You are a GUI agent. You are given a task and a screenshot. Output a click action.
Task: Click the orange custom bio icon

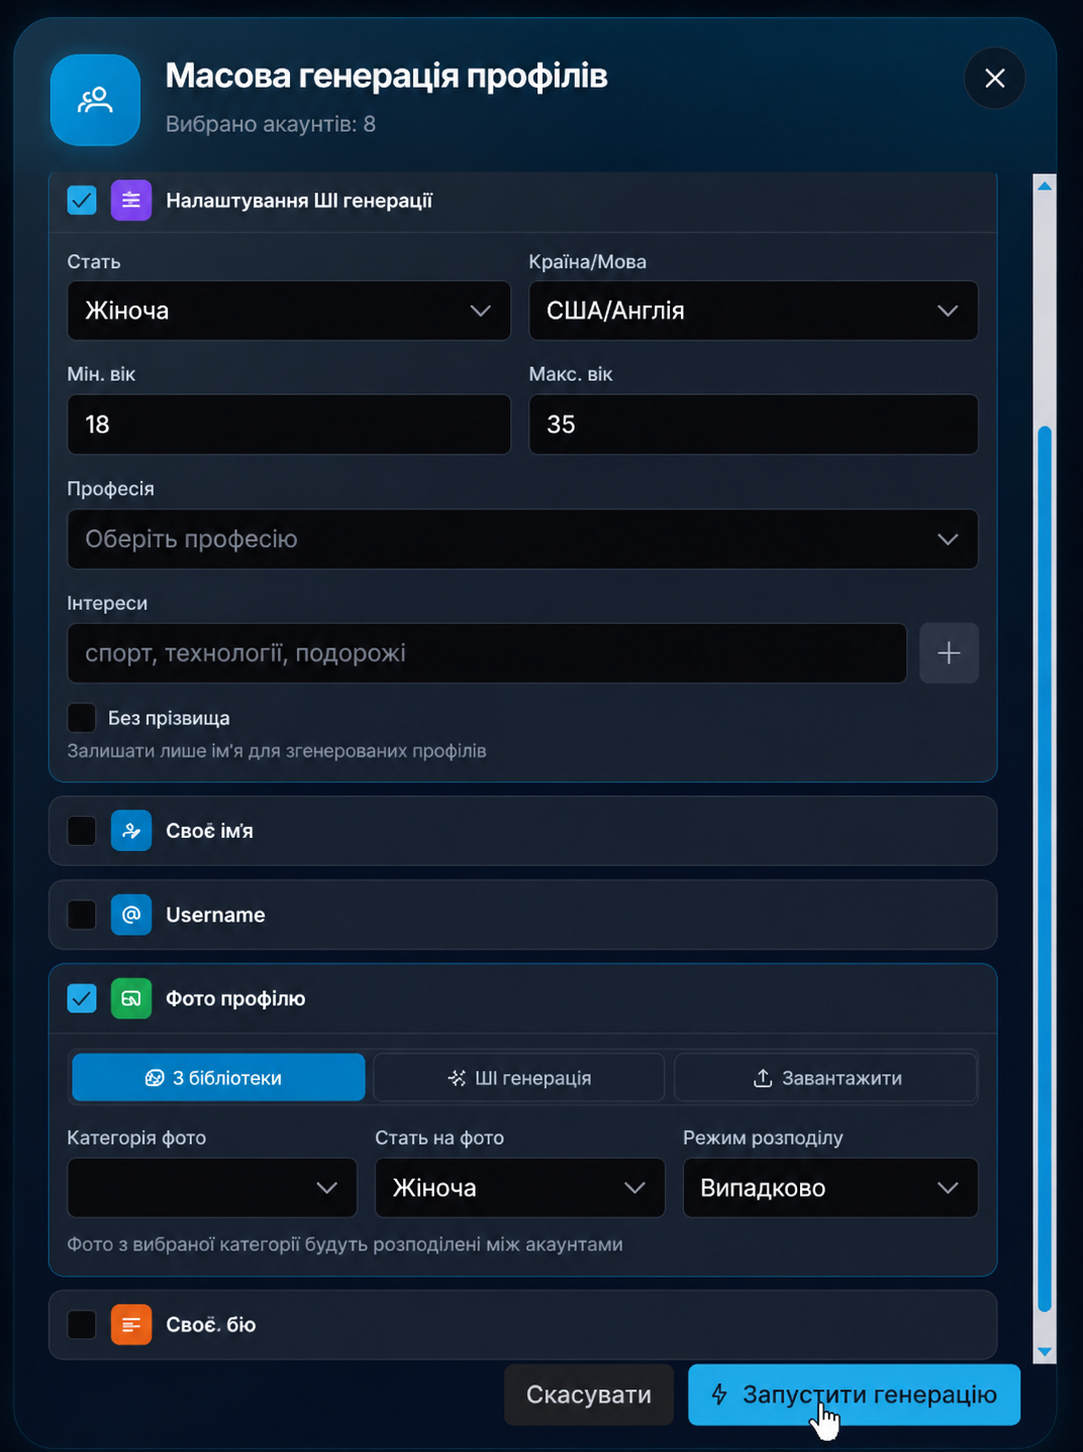pos(131,1324)
